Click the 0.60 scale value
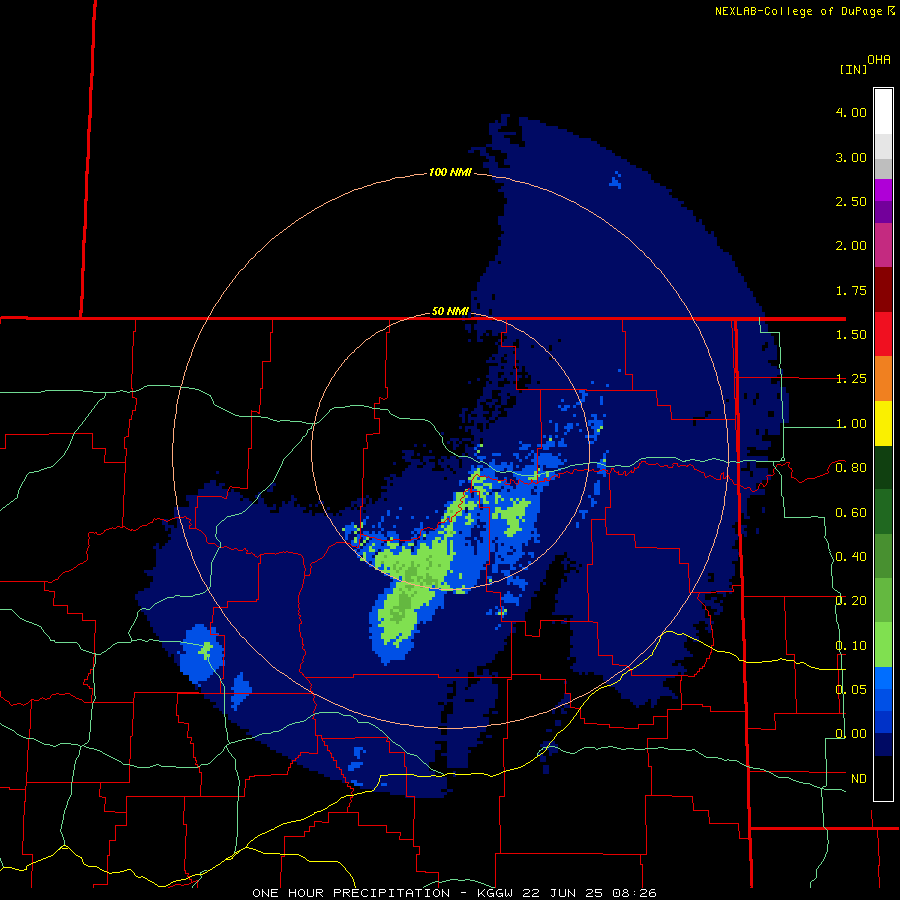The height and width of the screenshot is (900, 900). tap(851, 513)
